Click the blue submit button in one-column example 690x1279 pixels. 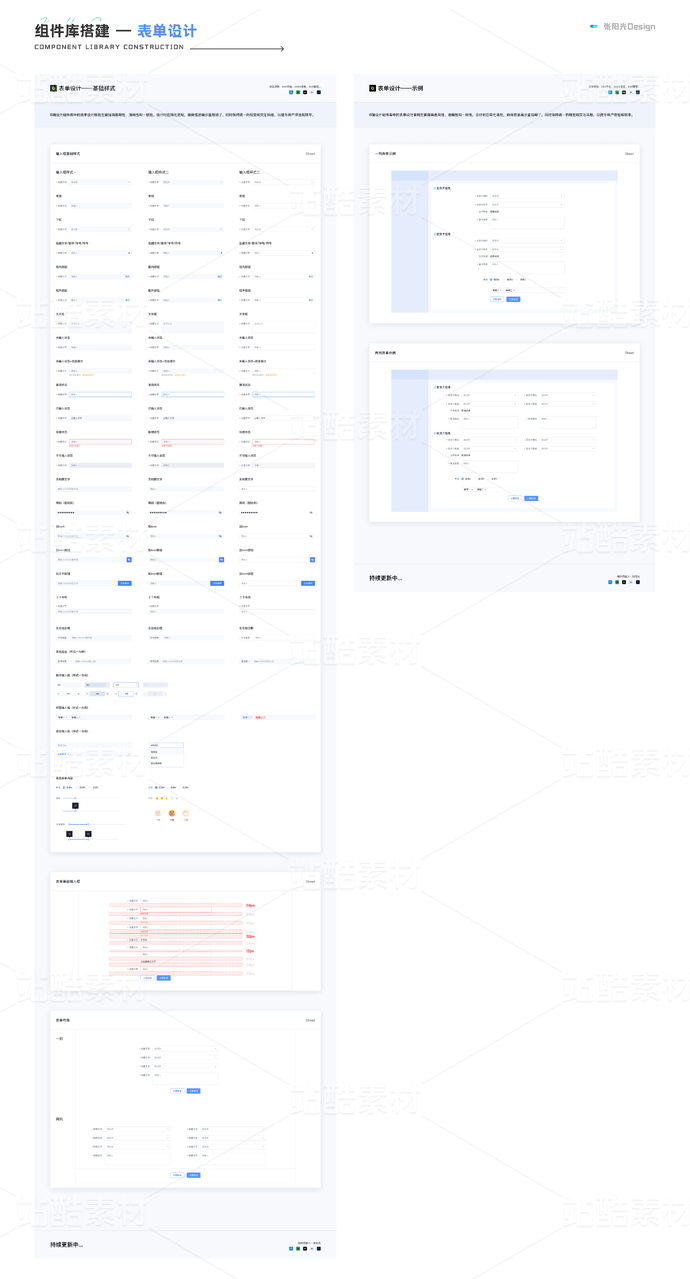tap(513, 299)
